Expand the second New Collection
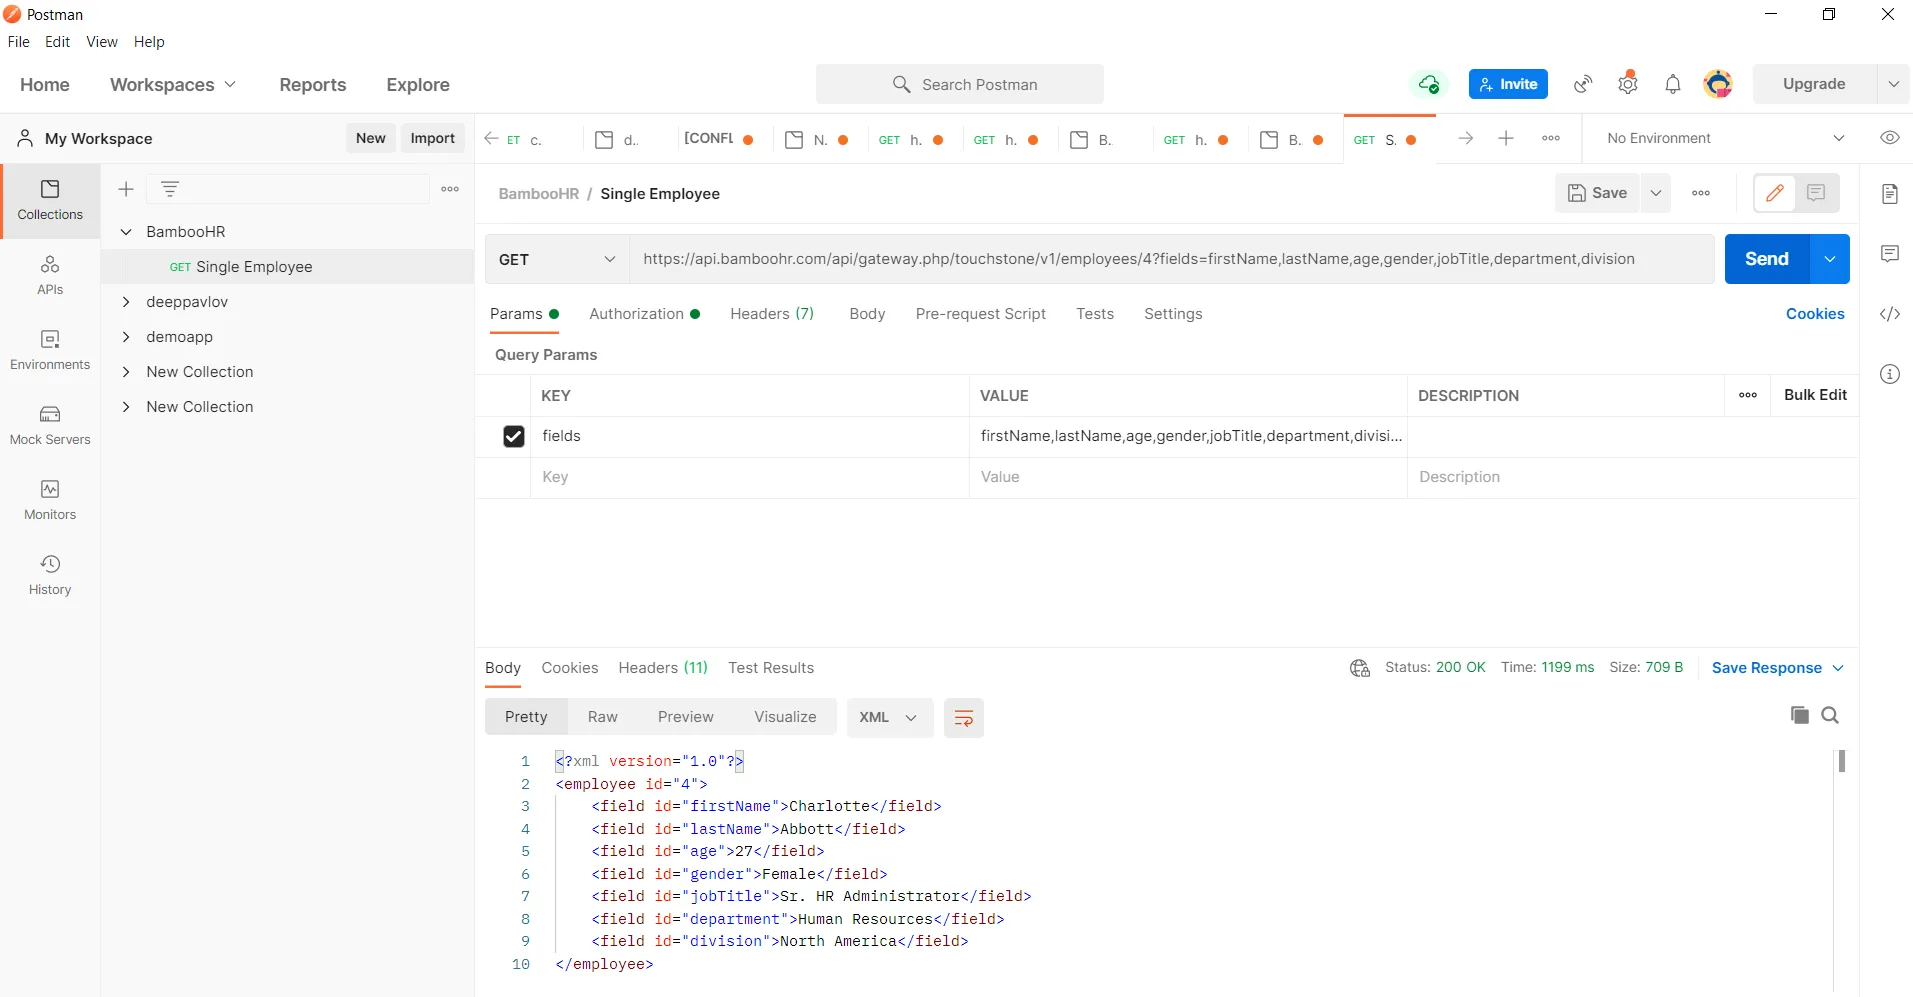 click(x=126, y=407)
